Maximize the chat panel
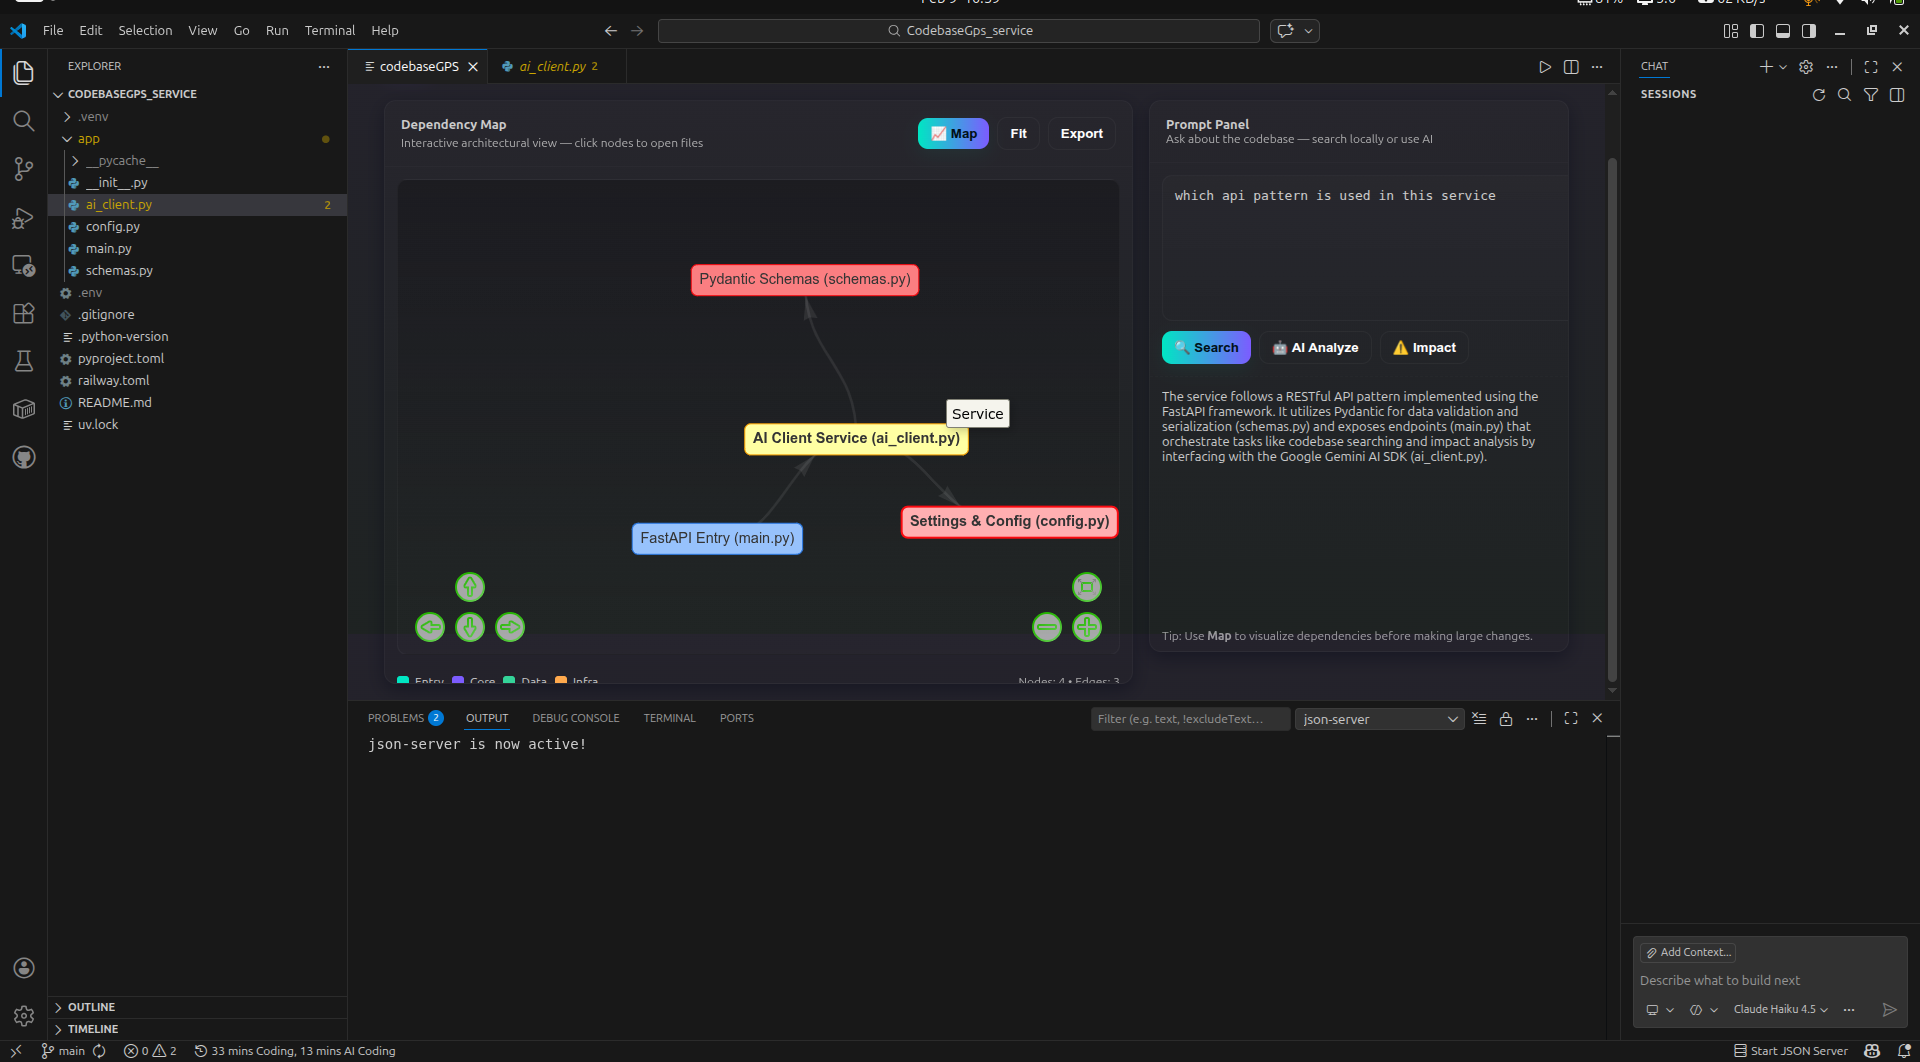This screenshot has height=1062, width=1920. (1871, 67)
